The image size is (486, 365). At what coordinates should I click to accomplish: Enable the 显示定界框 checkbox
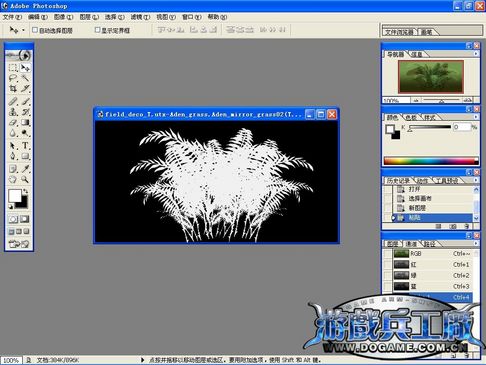97,30
